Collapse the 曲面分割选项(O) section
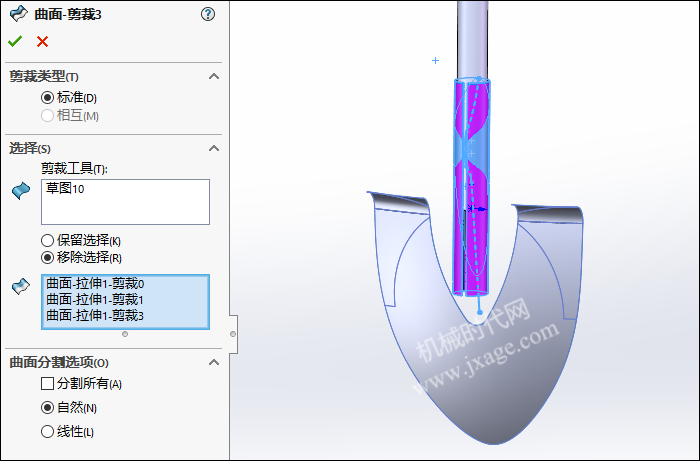The height and width of the screenshot is (461, 700). pos(214,362)
